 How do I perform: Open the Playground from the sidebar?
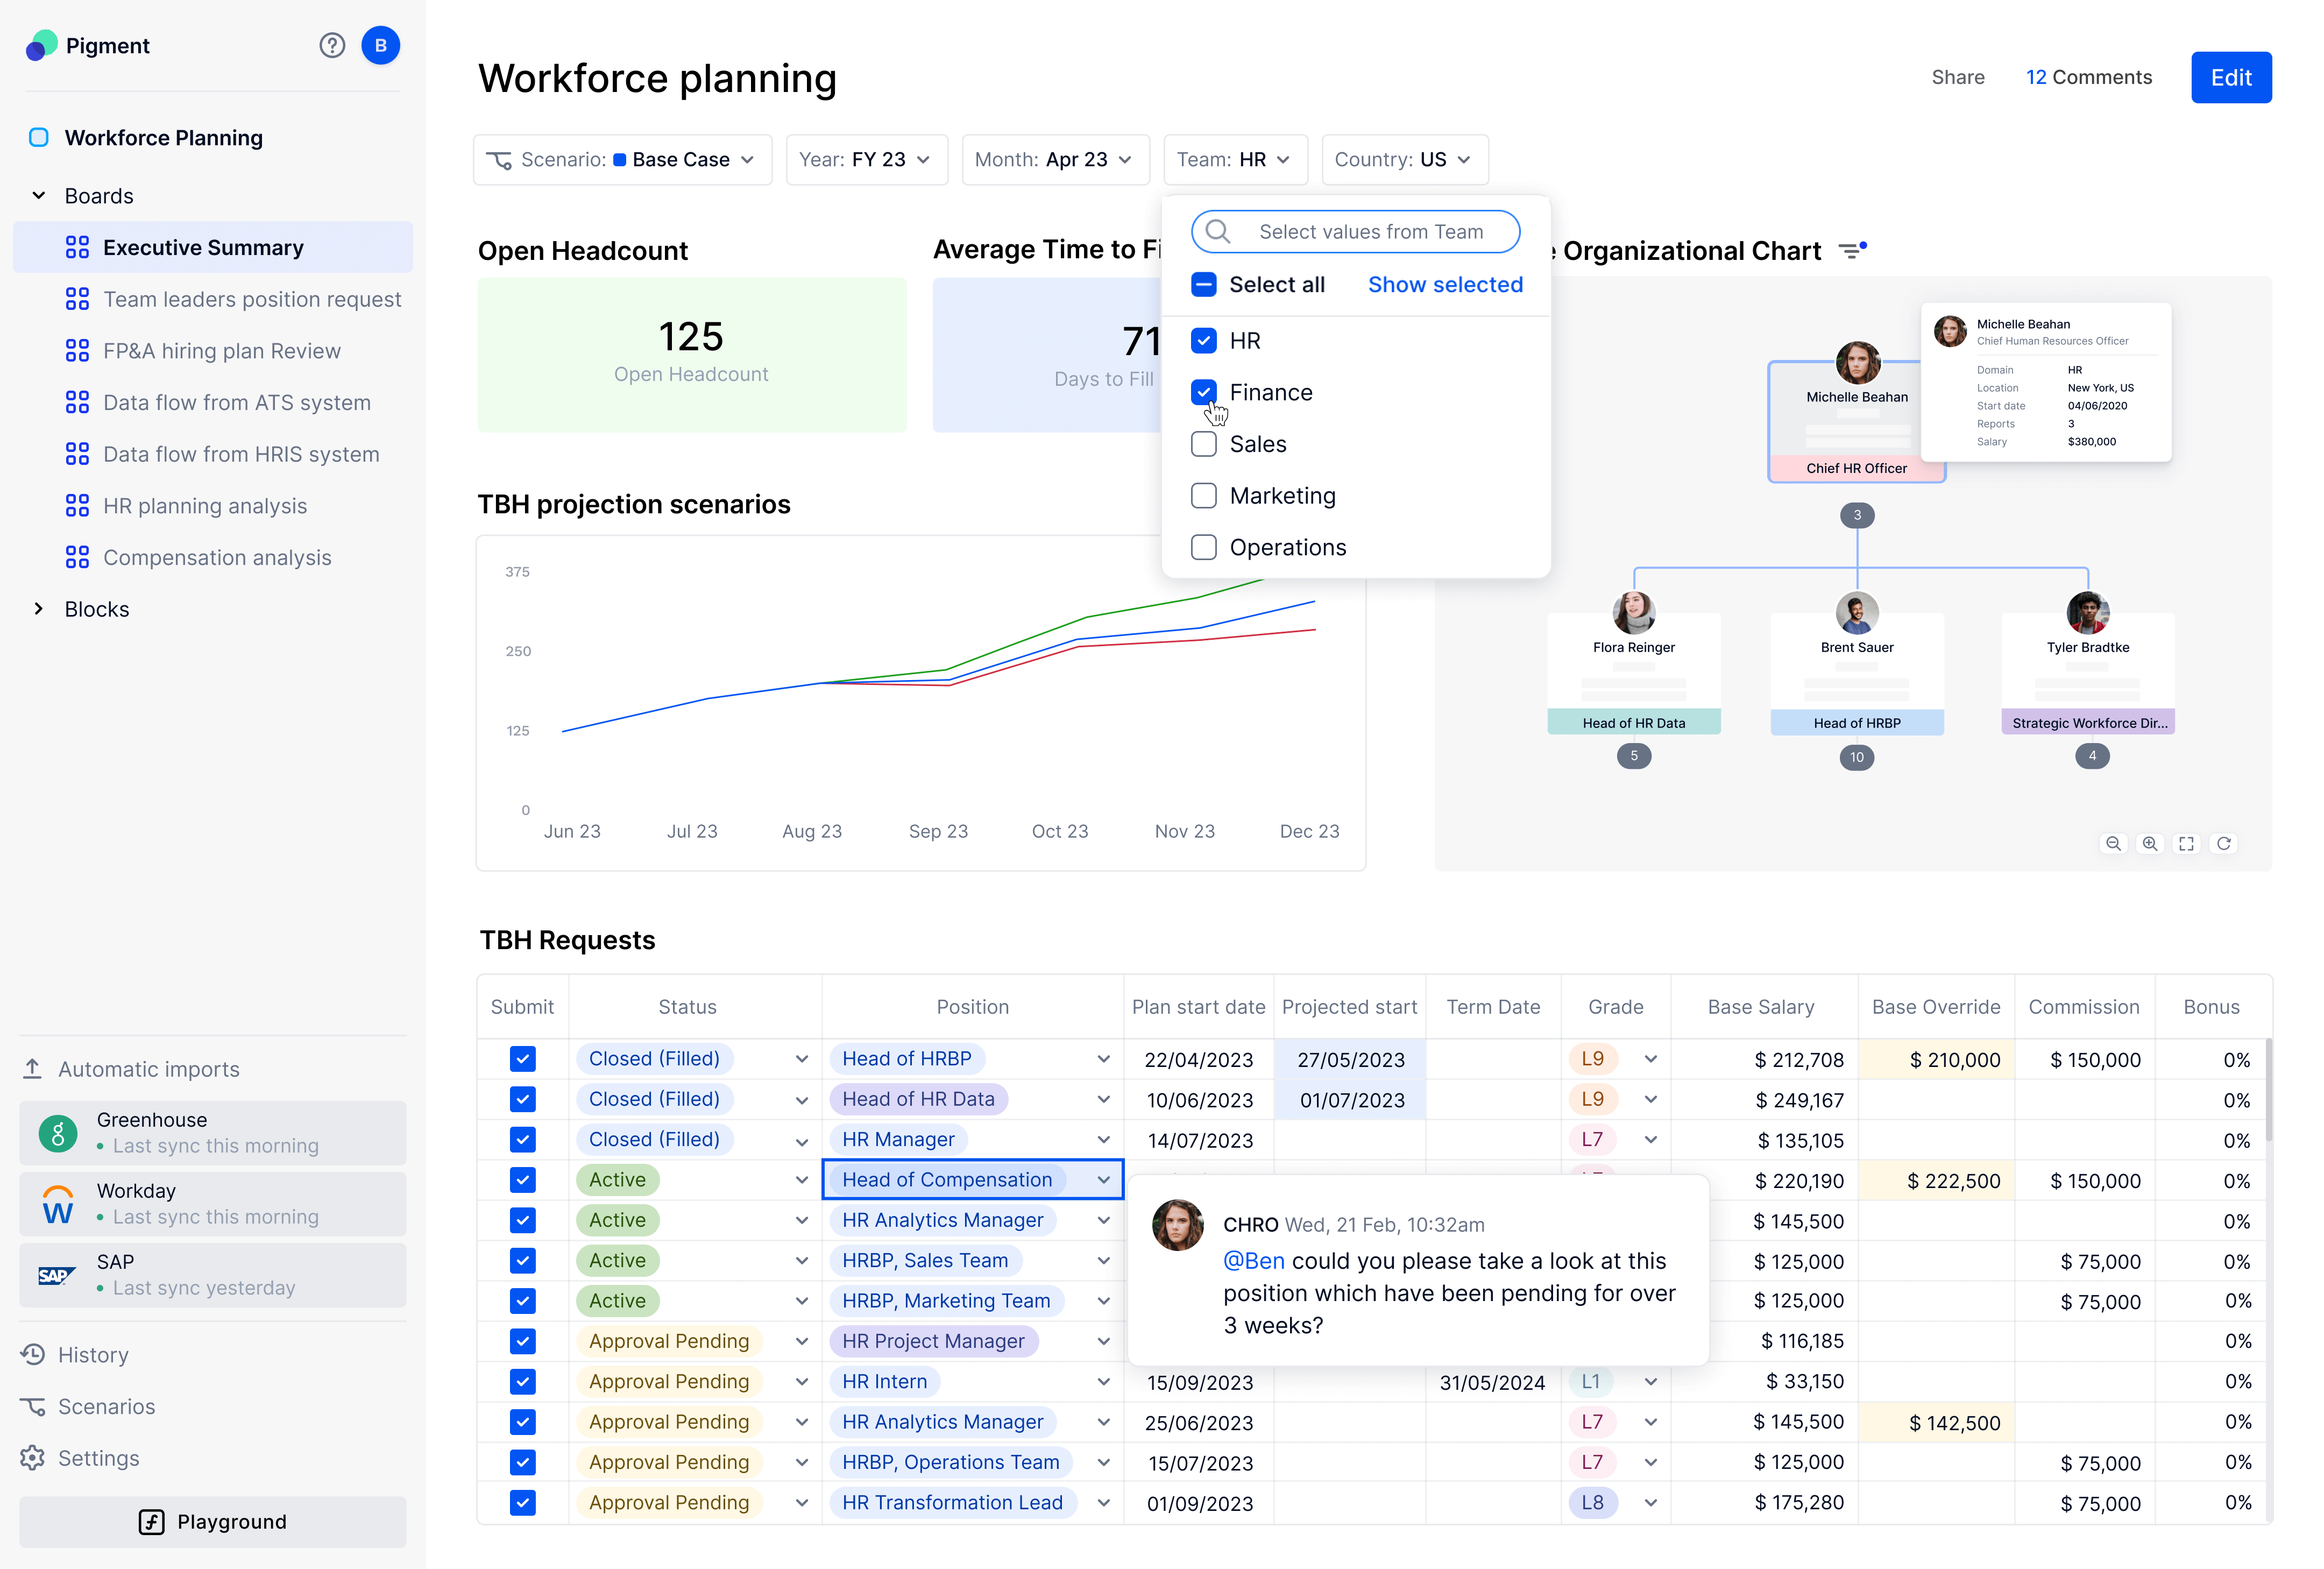[x=213, y=1521]
